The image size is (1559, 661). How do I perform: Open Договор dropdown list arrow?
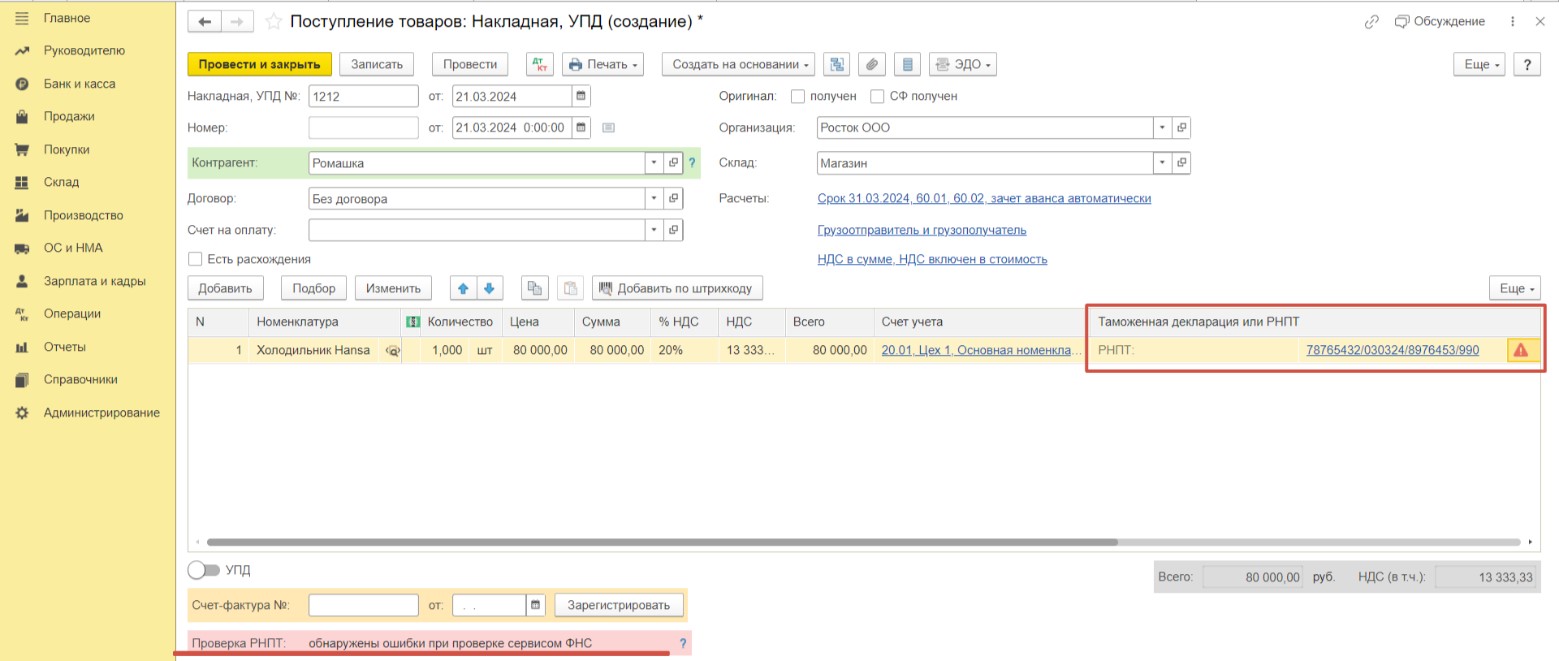click(x=654, y=198)
